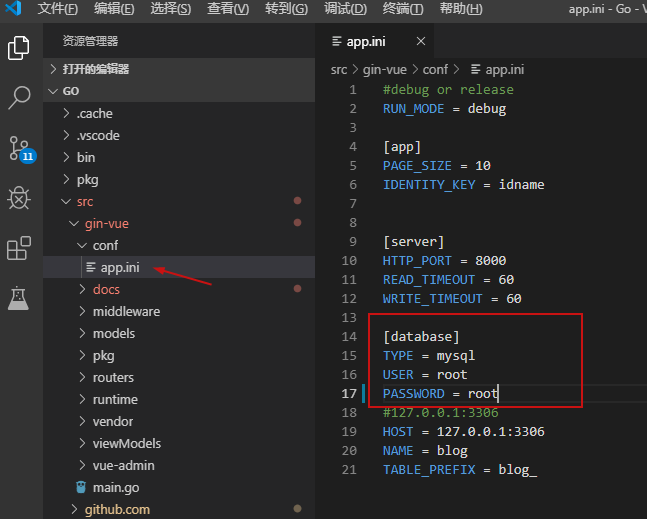The width and height of the screenshot is (647, 519).
Task: Open the Run and Debug view
Action: tap(19, 198)
